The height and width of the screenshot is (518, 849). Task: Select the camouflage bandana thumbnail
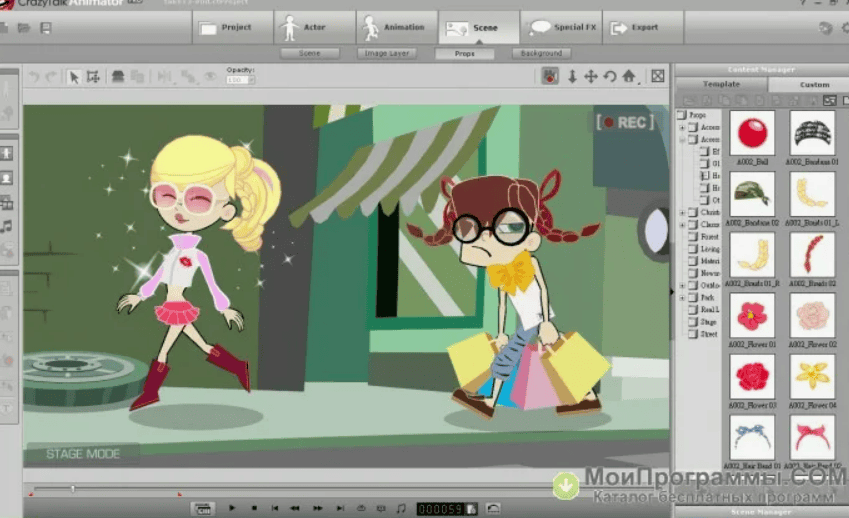point(752,194)
